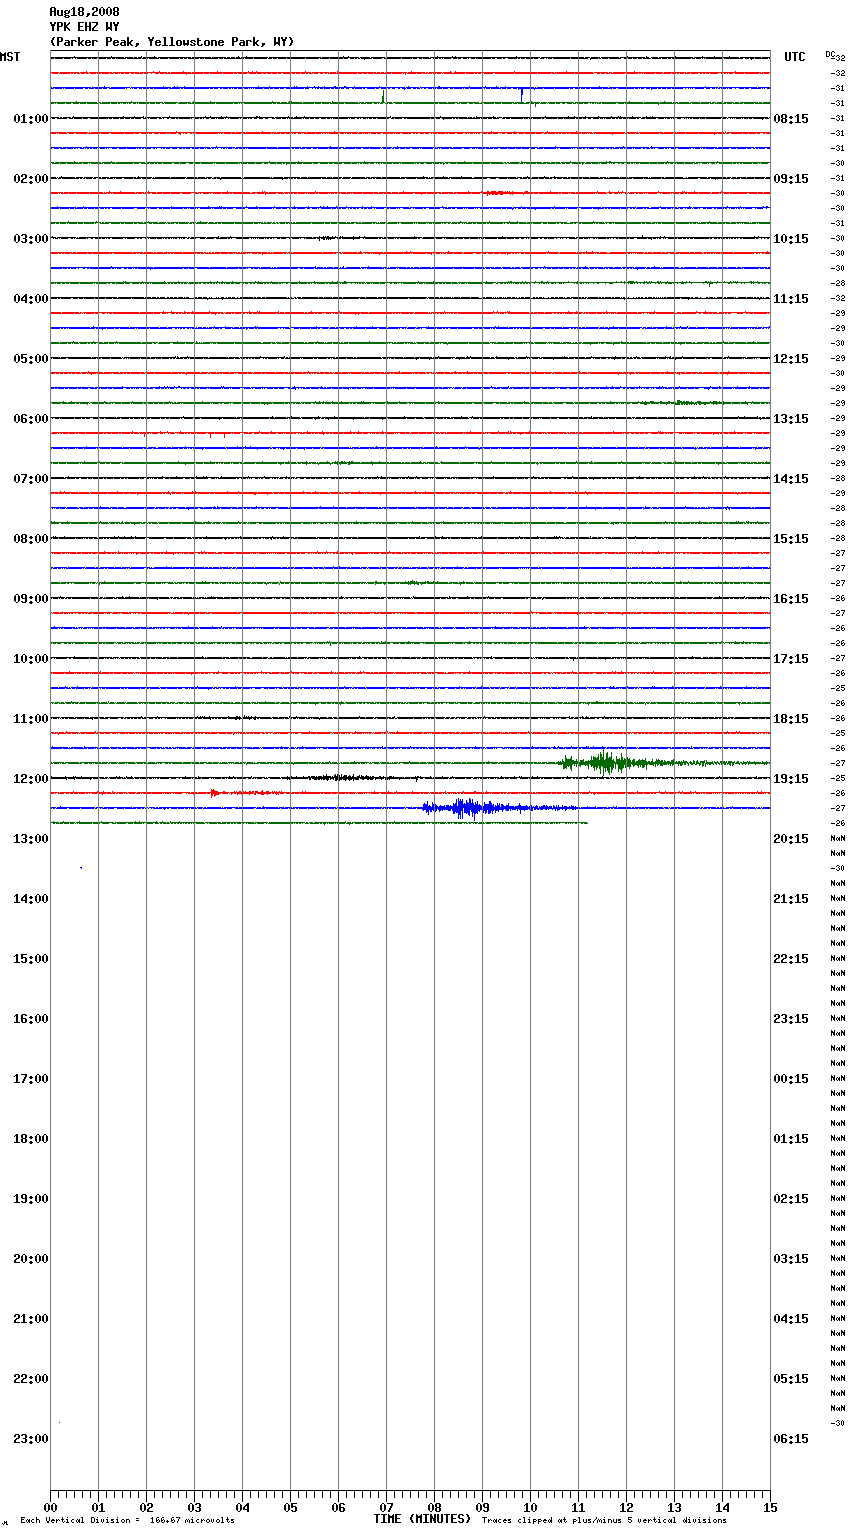Click minute tick label "00" on bottom axis

click(x=50, y=1508)
